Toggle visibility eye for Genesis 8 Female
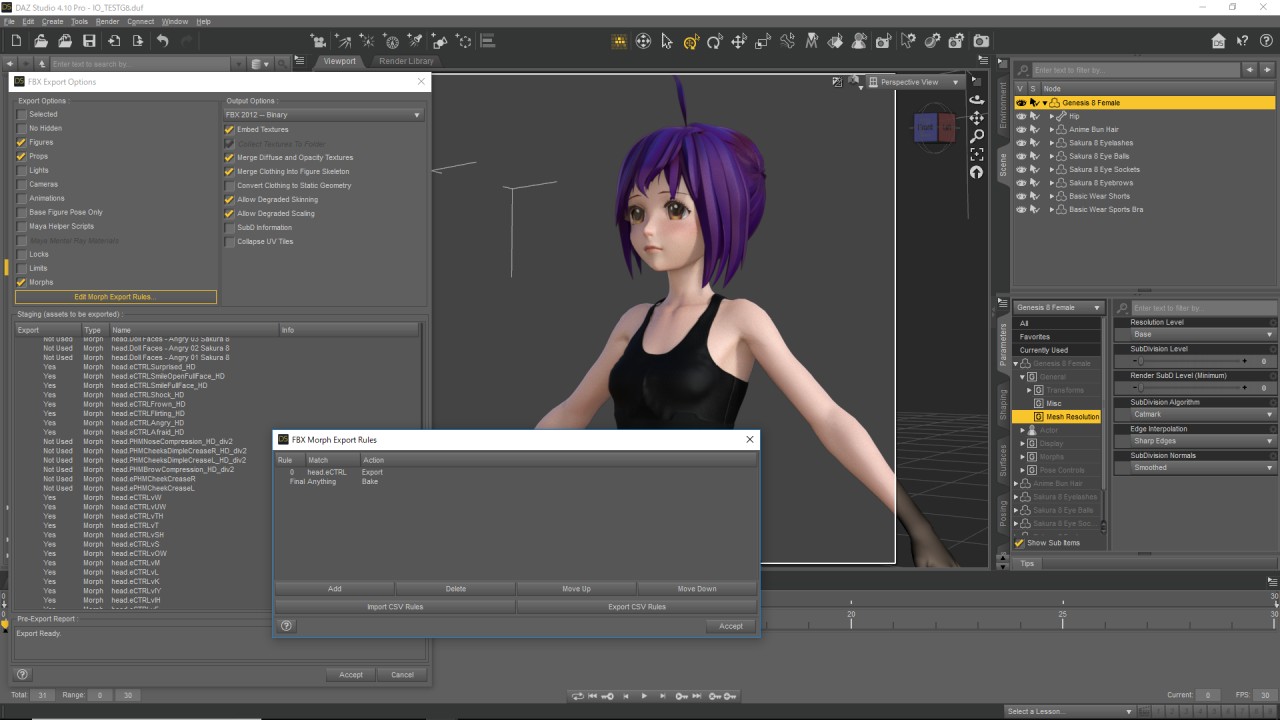 (x=1021, y=103)
